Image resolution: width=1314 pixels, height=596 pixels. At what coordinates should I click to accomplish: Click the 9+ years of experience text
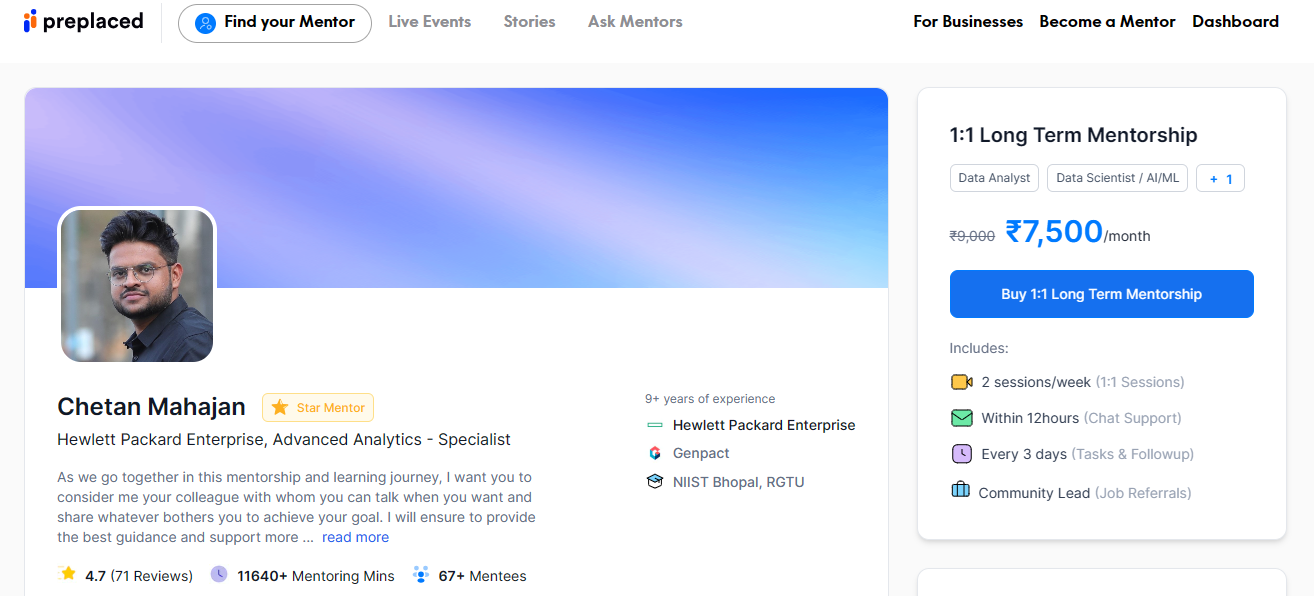pos(710,398)
